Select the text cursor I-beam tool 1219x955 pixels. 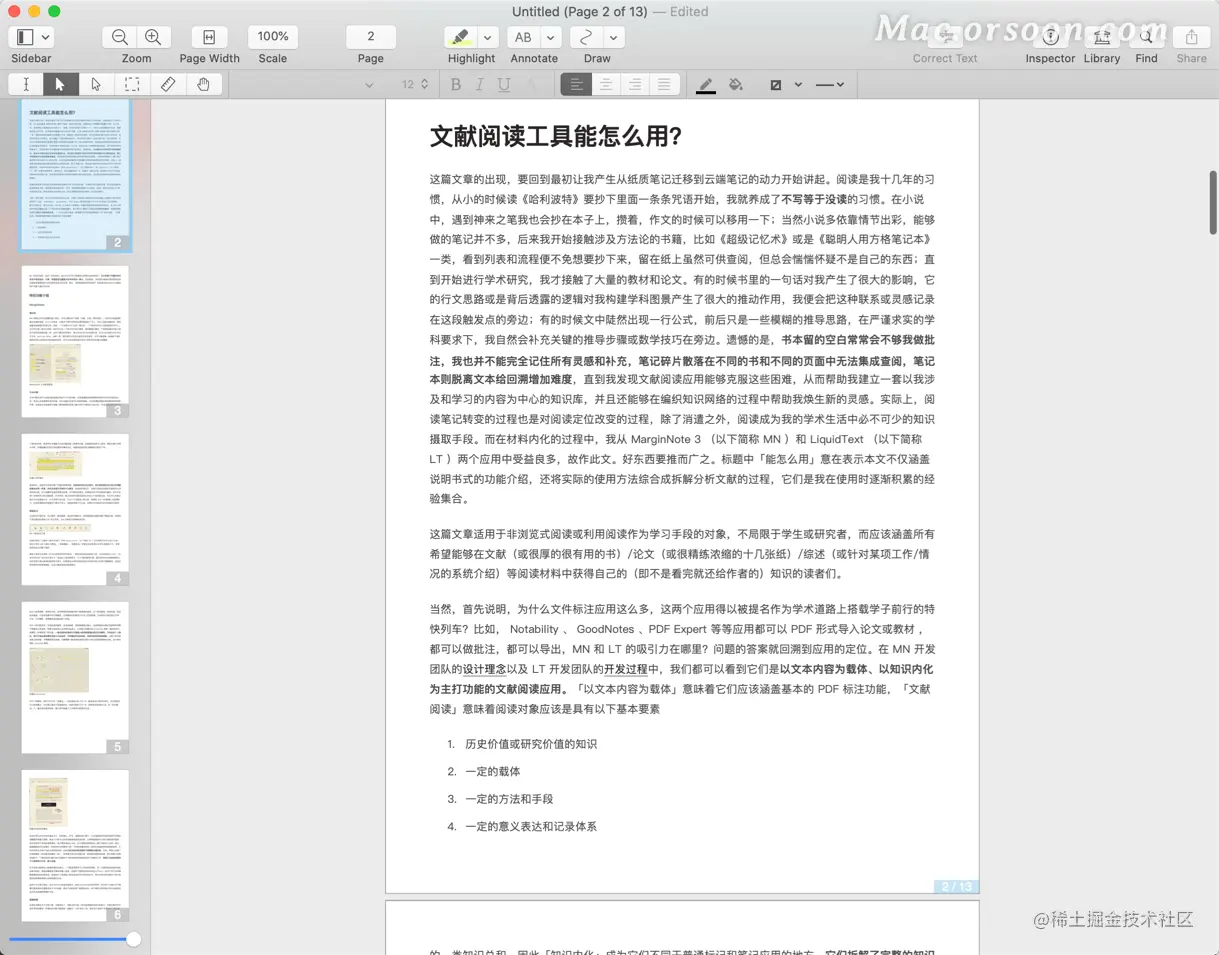tap(26, 85)
